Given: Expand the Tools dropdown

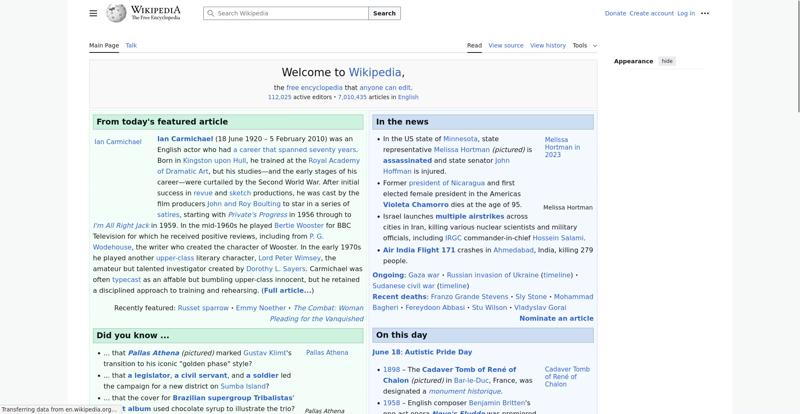Looking at the screenshot, I should (585, 45).
